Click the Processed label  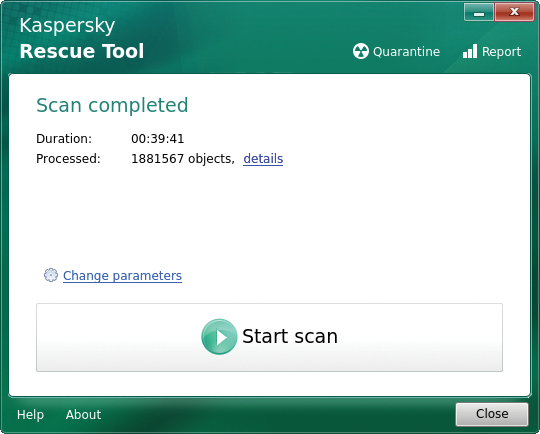[x=68, y=159]
